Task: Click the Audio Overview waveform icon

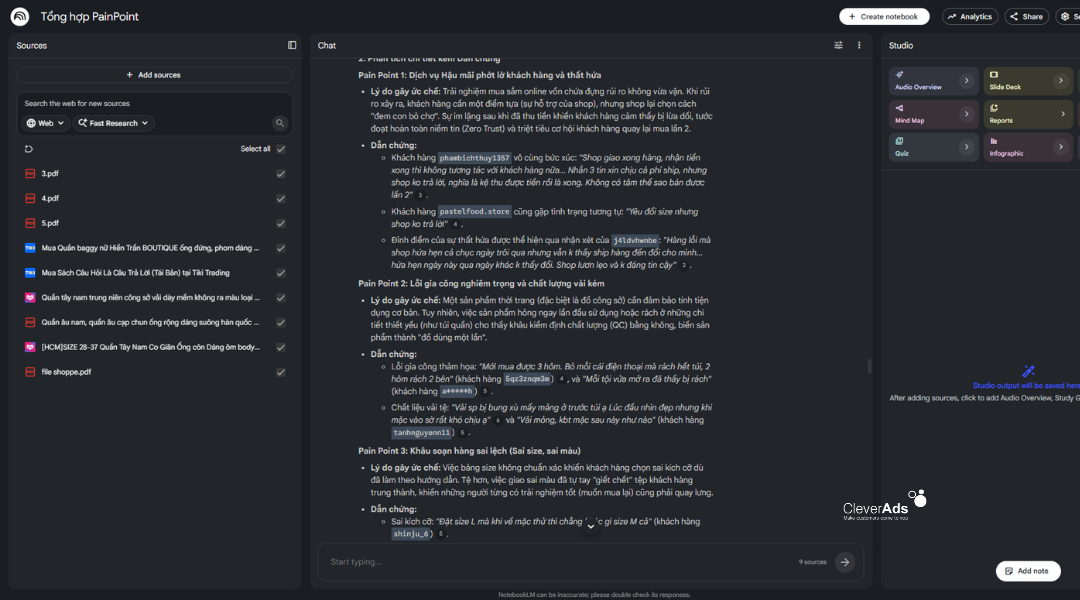Action: (900, 74)
